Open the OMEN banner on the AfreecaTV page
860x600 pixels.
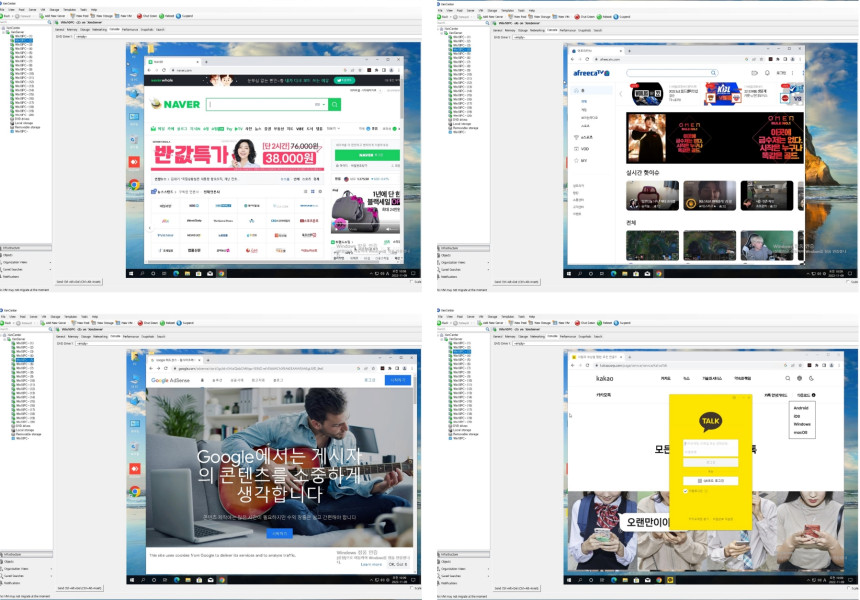pos(715,138)
